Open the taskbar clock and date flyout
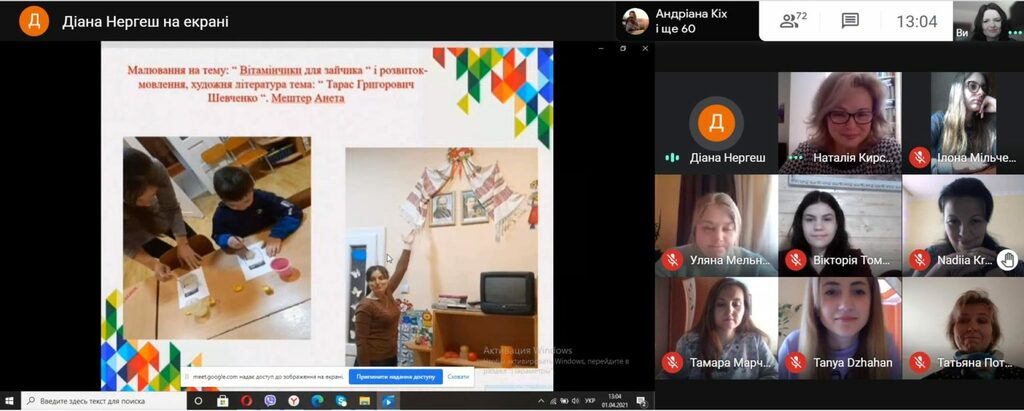This screenshot has height=411, width=1024. (x=615, y=401)
